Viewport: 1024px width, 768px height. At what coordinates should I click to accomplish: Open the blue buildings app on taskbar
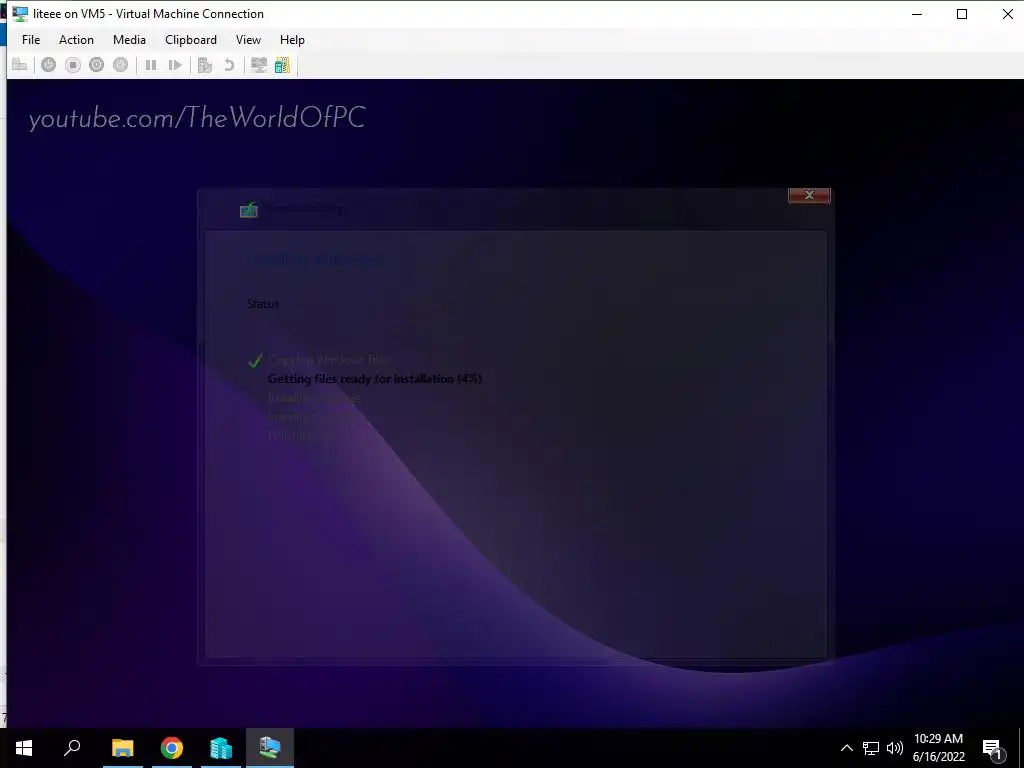coord(221,748)
